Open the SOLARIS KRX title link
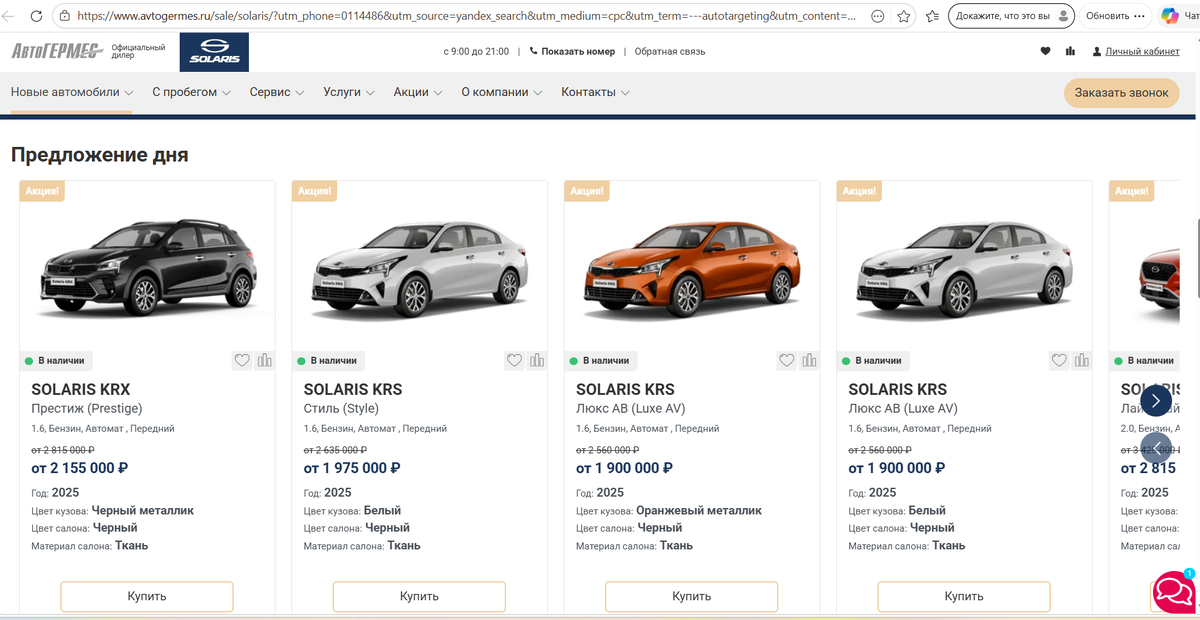 click(81, 389)
